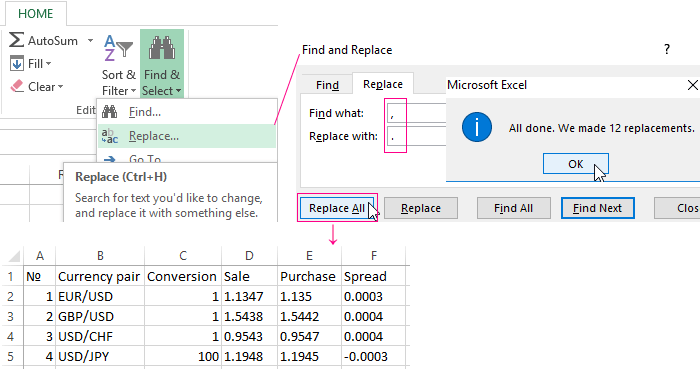700x369 pixels.
Task: Select the cell with value 0.9543
Action: [249, 336]
